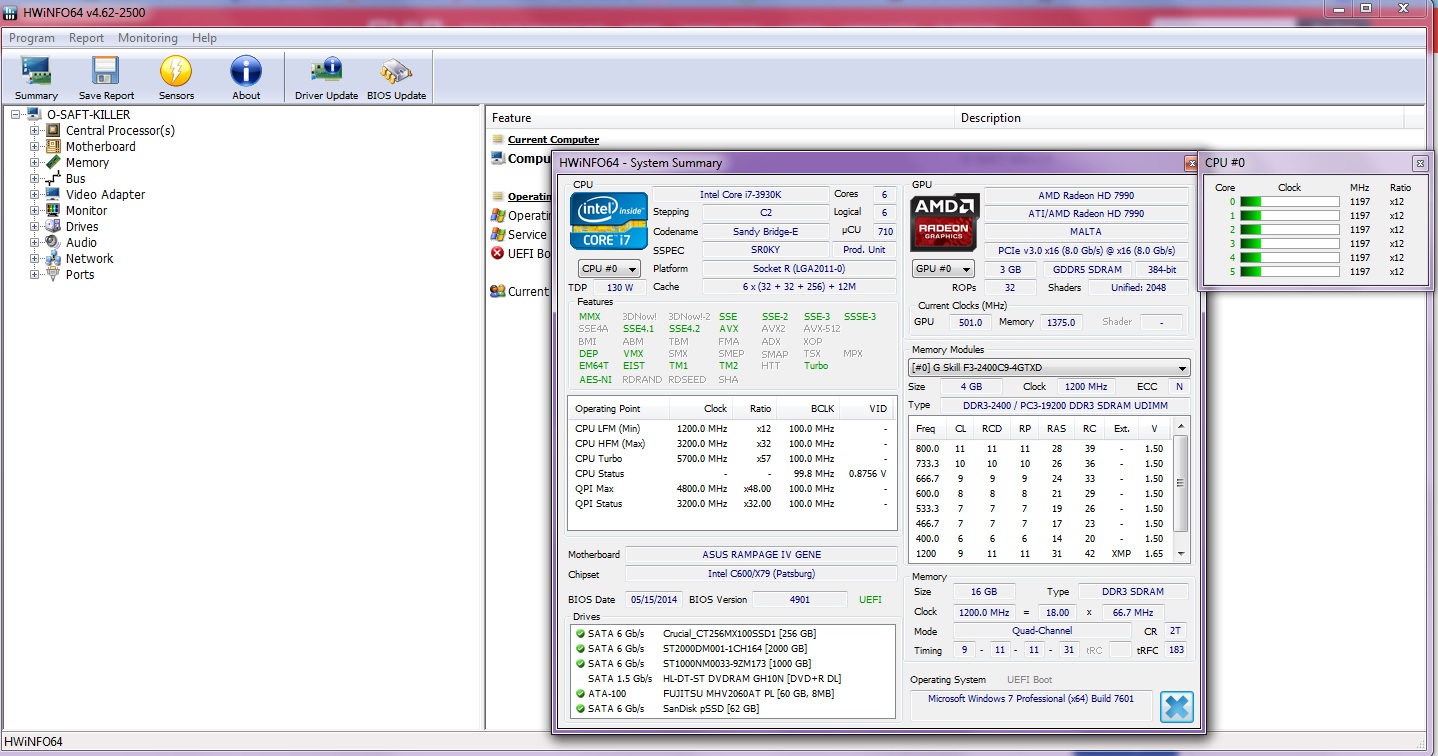Image resolution: width=1438 pixels, height=756 pixels.
Task: Click green status icon for SanDisk pSSD
Action: (x=579, y=709)
